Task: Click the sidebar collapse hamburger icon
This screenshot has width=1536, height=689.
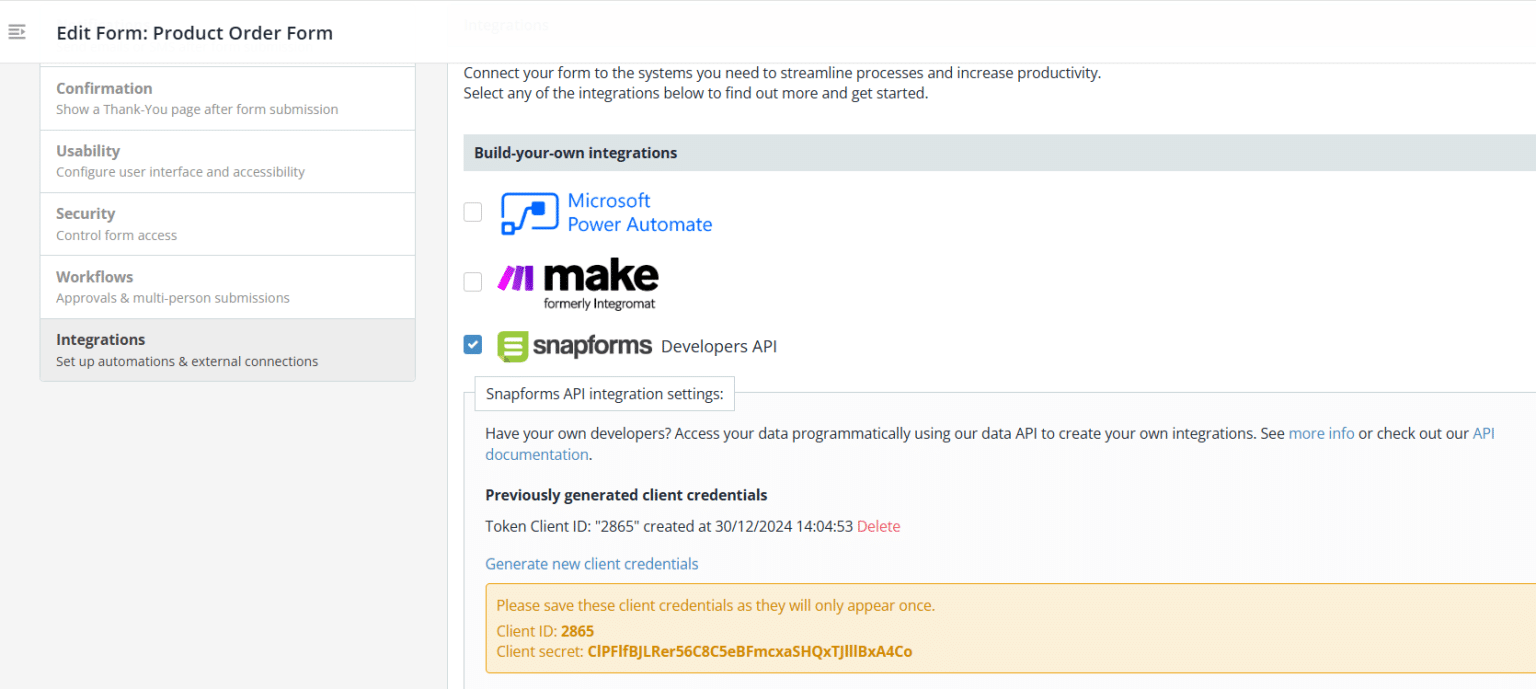Action: click(17, 31)
